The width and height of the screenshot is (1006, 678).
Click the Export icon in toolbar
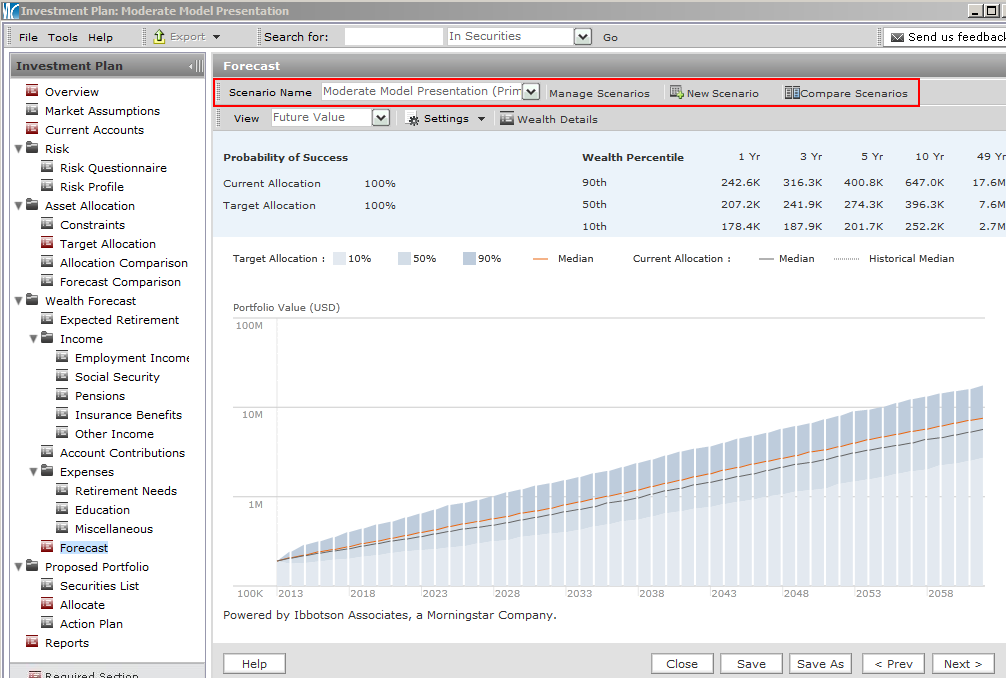click(159, 37)
